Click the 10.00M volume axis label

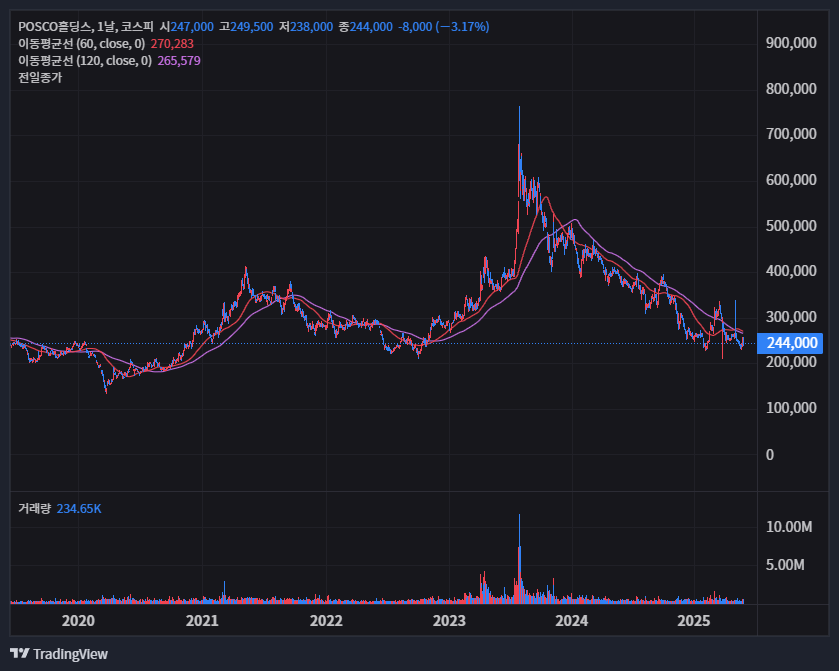coord(789,527)
